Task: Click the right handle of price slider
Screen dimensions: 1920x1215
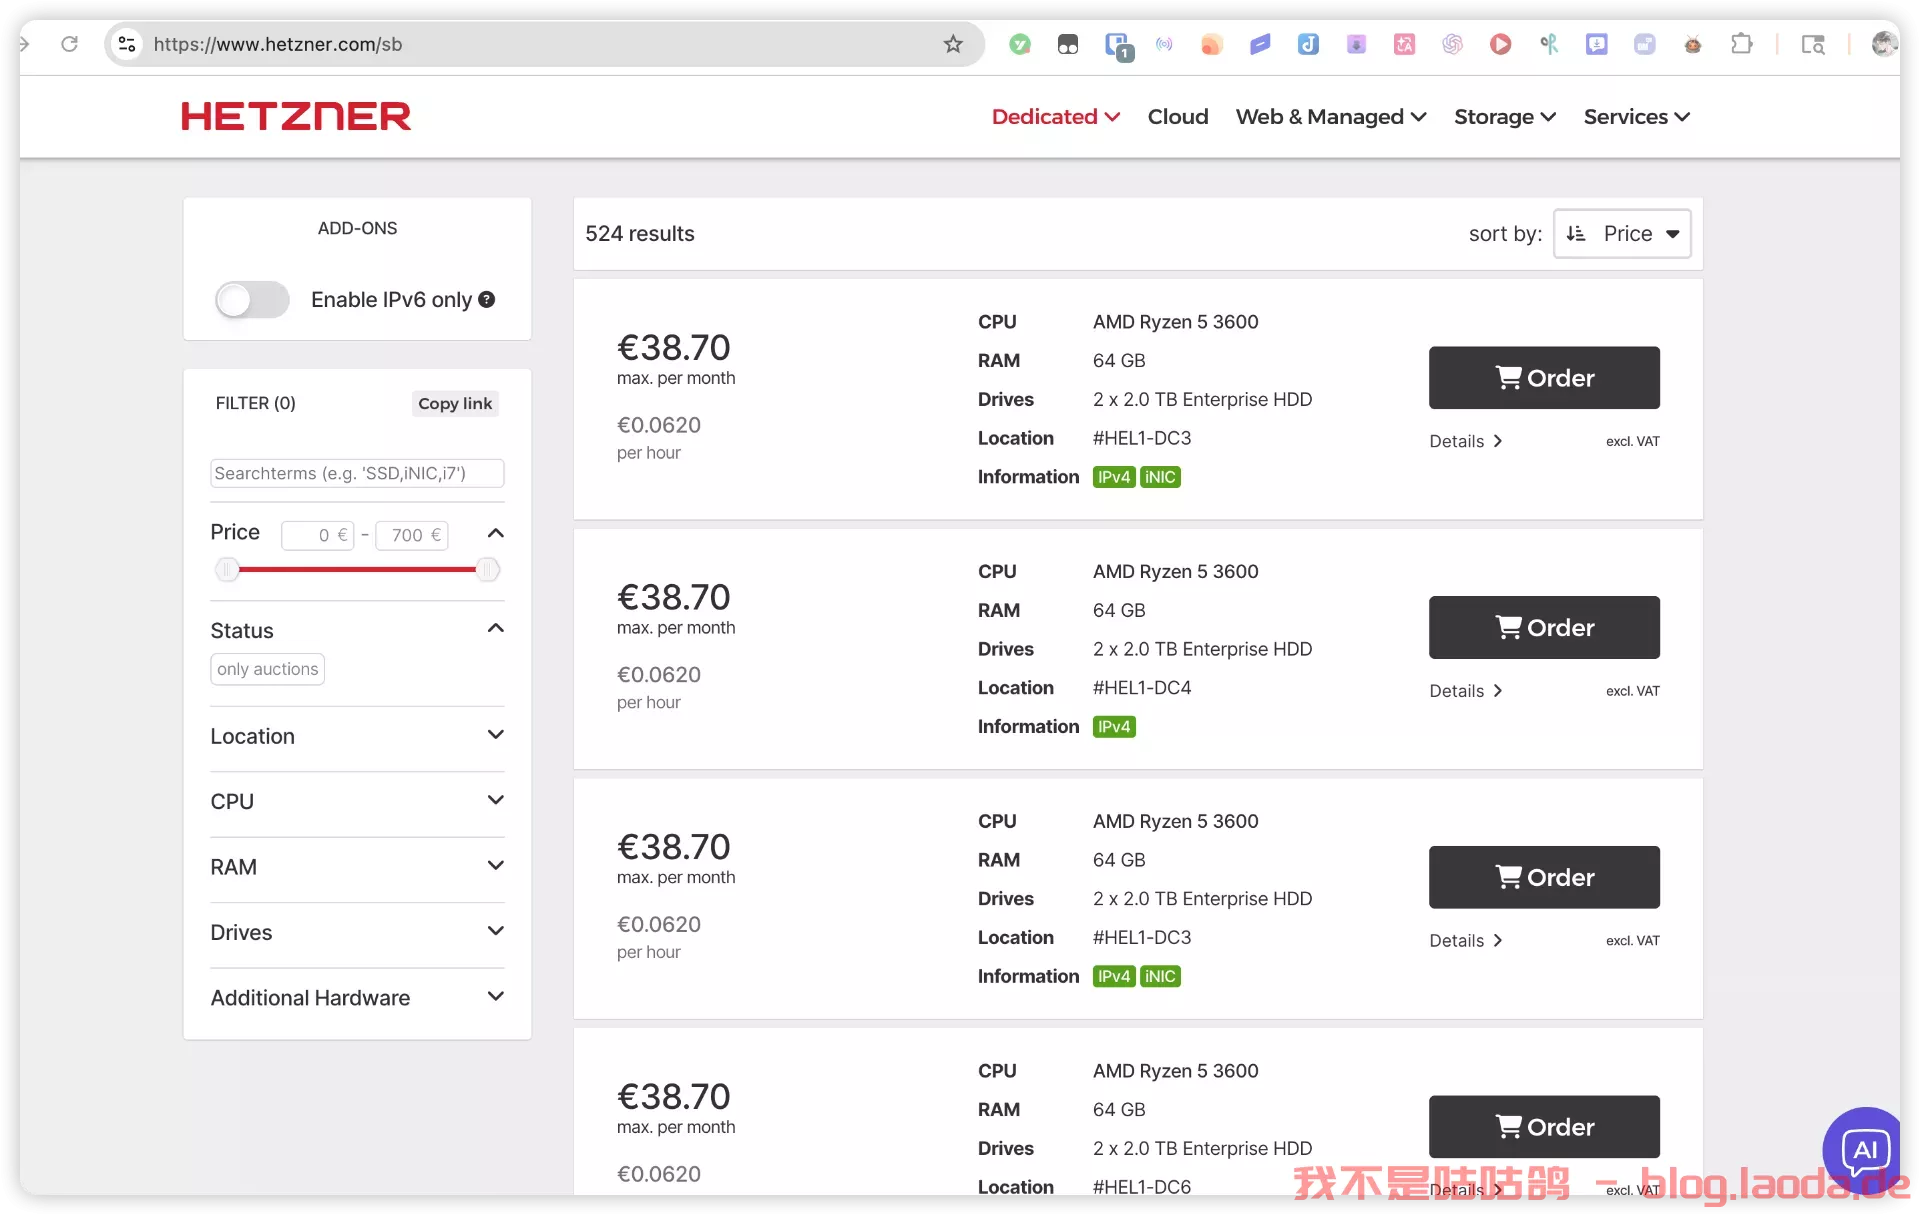Action: (487, 570)
